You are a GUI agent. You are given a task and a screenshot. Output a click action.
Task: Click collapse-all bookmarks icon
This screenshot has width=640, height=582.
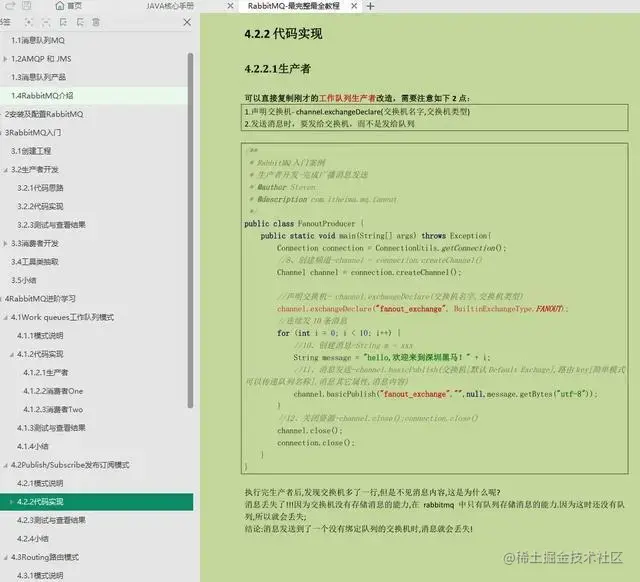[46, 22]
